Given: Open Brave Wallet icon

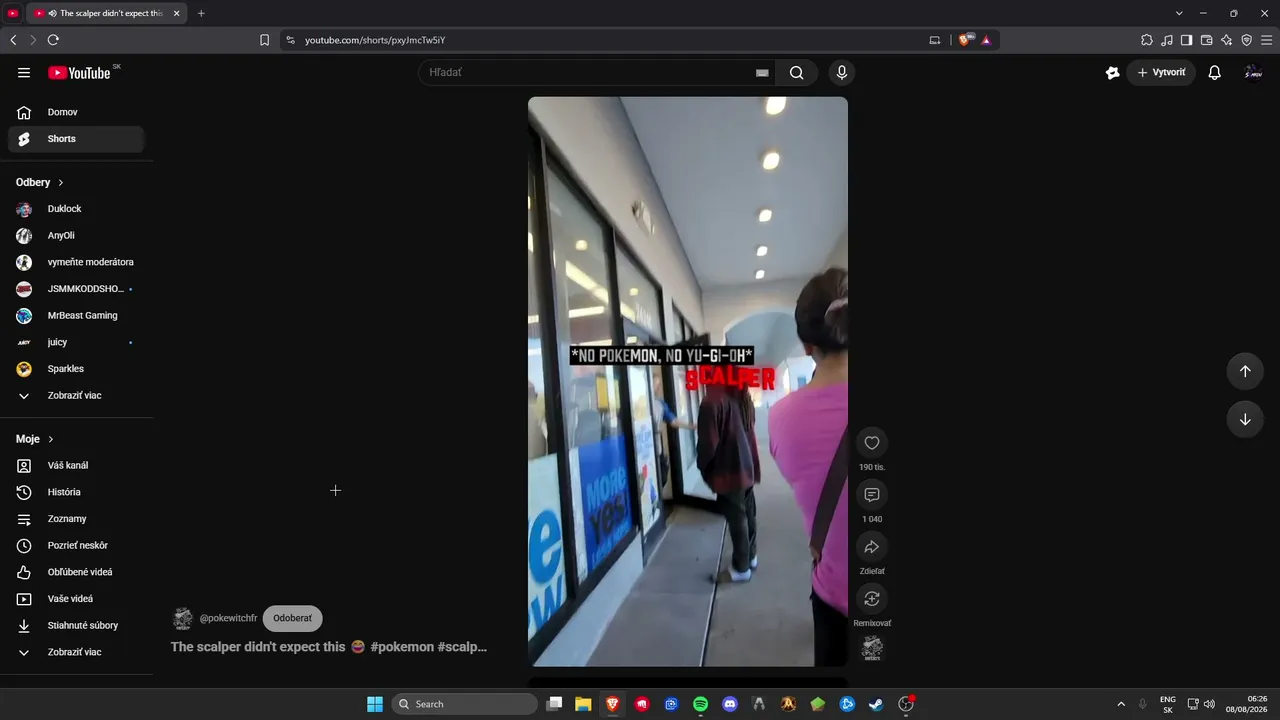Looking at the screenshot, I should [x=1207, y=40].
